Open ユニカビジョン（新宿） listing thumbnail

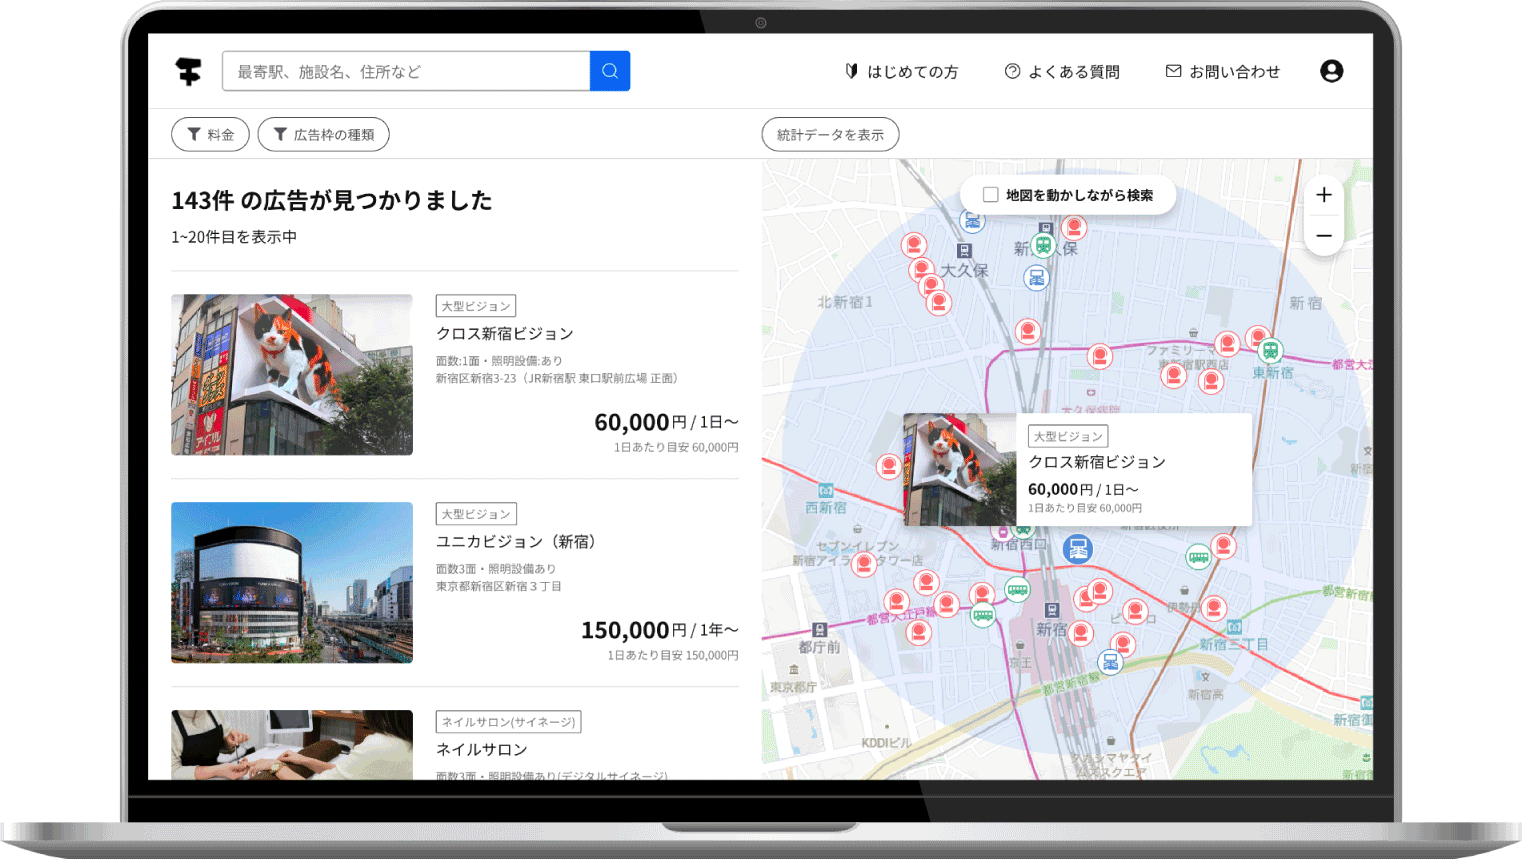click(x=292, y=582)
